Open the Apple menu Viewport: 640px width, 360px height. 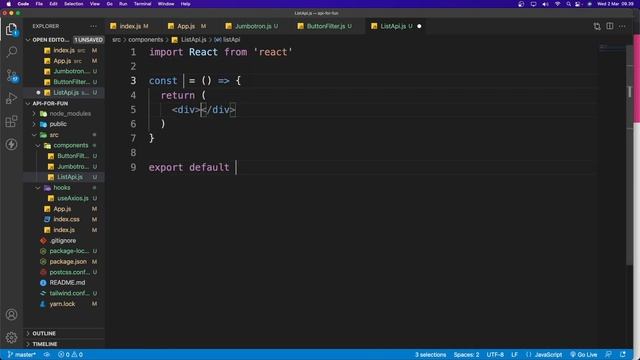8,4
